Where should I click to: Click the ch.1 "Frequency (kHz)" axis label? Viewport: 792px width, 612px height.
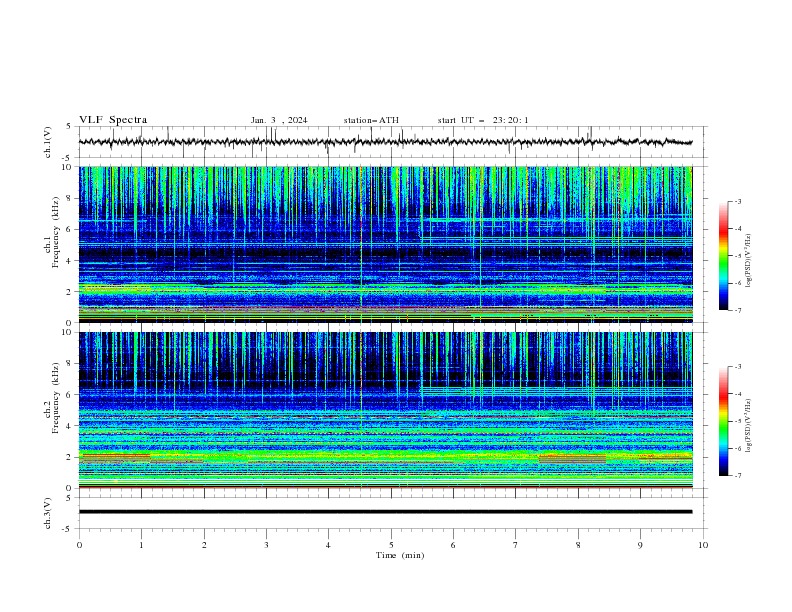tap(56, 233)
